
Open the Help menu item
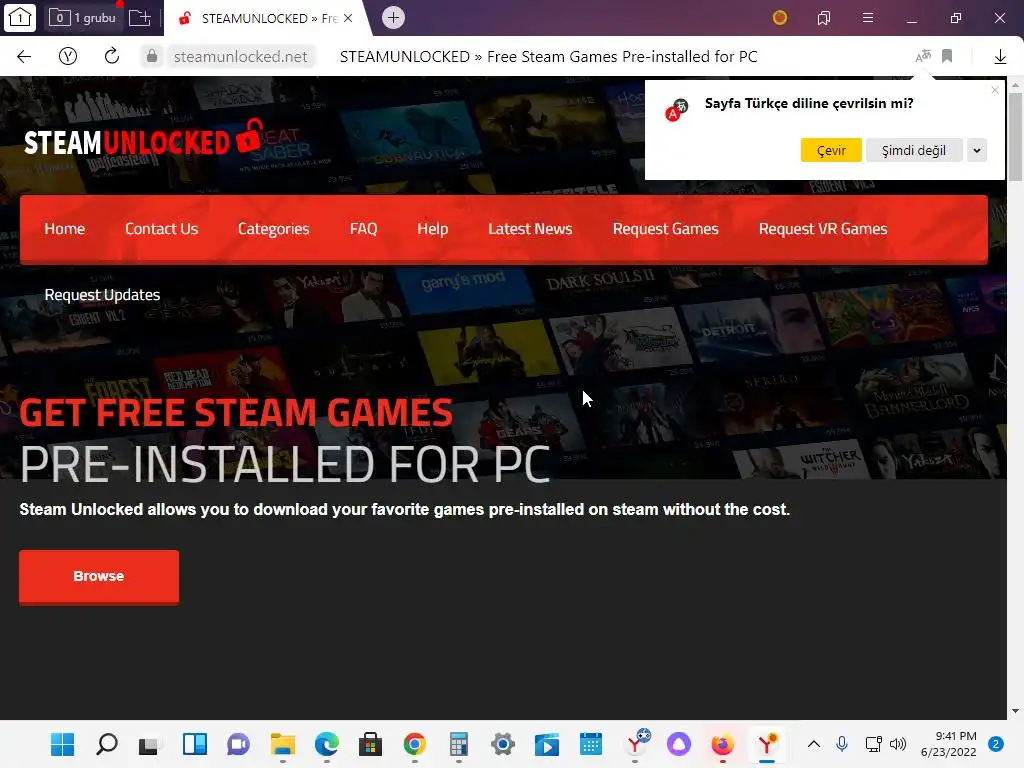432,229
